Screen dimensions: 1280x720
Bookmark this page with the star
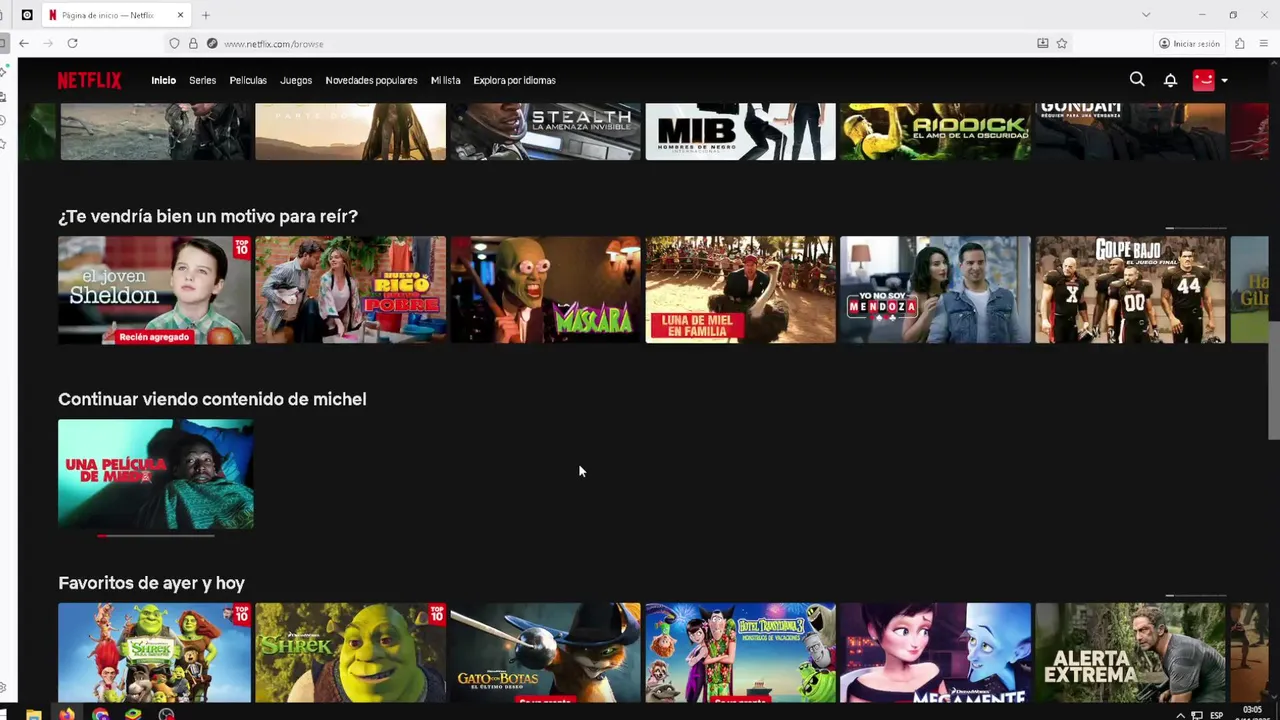[x=1062, y=43]
